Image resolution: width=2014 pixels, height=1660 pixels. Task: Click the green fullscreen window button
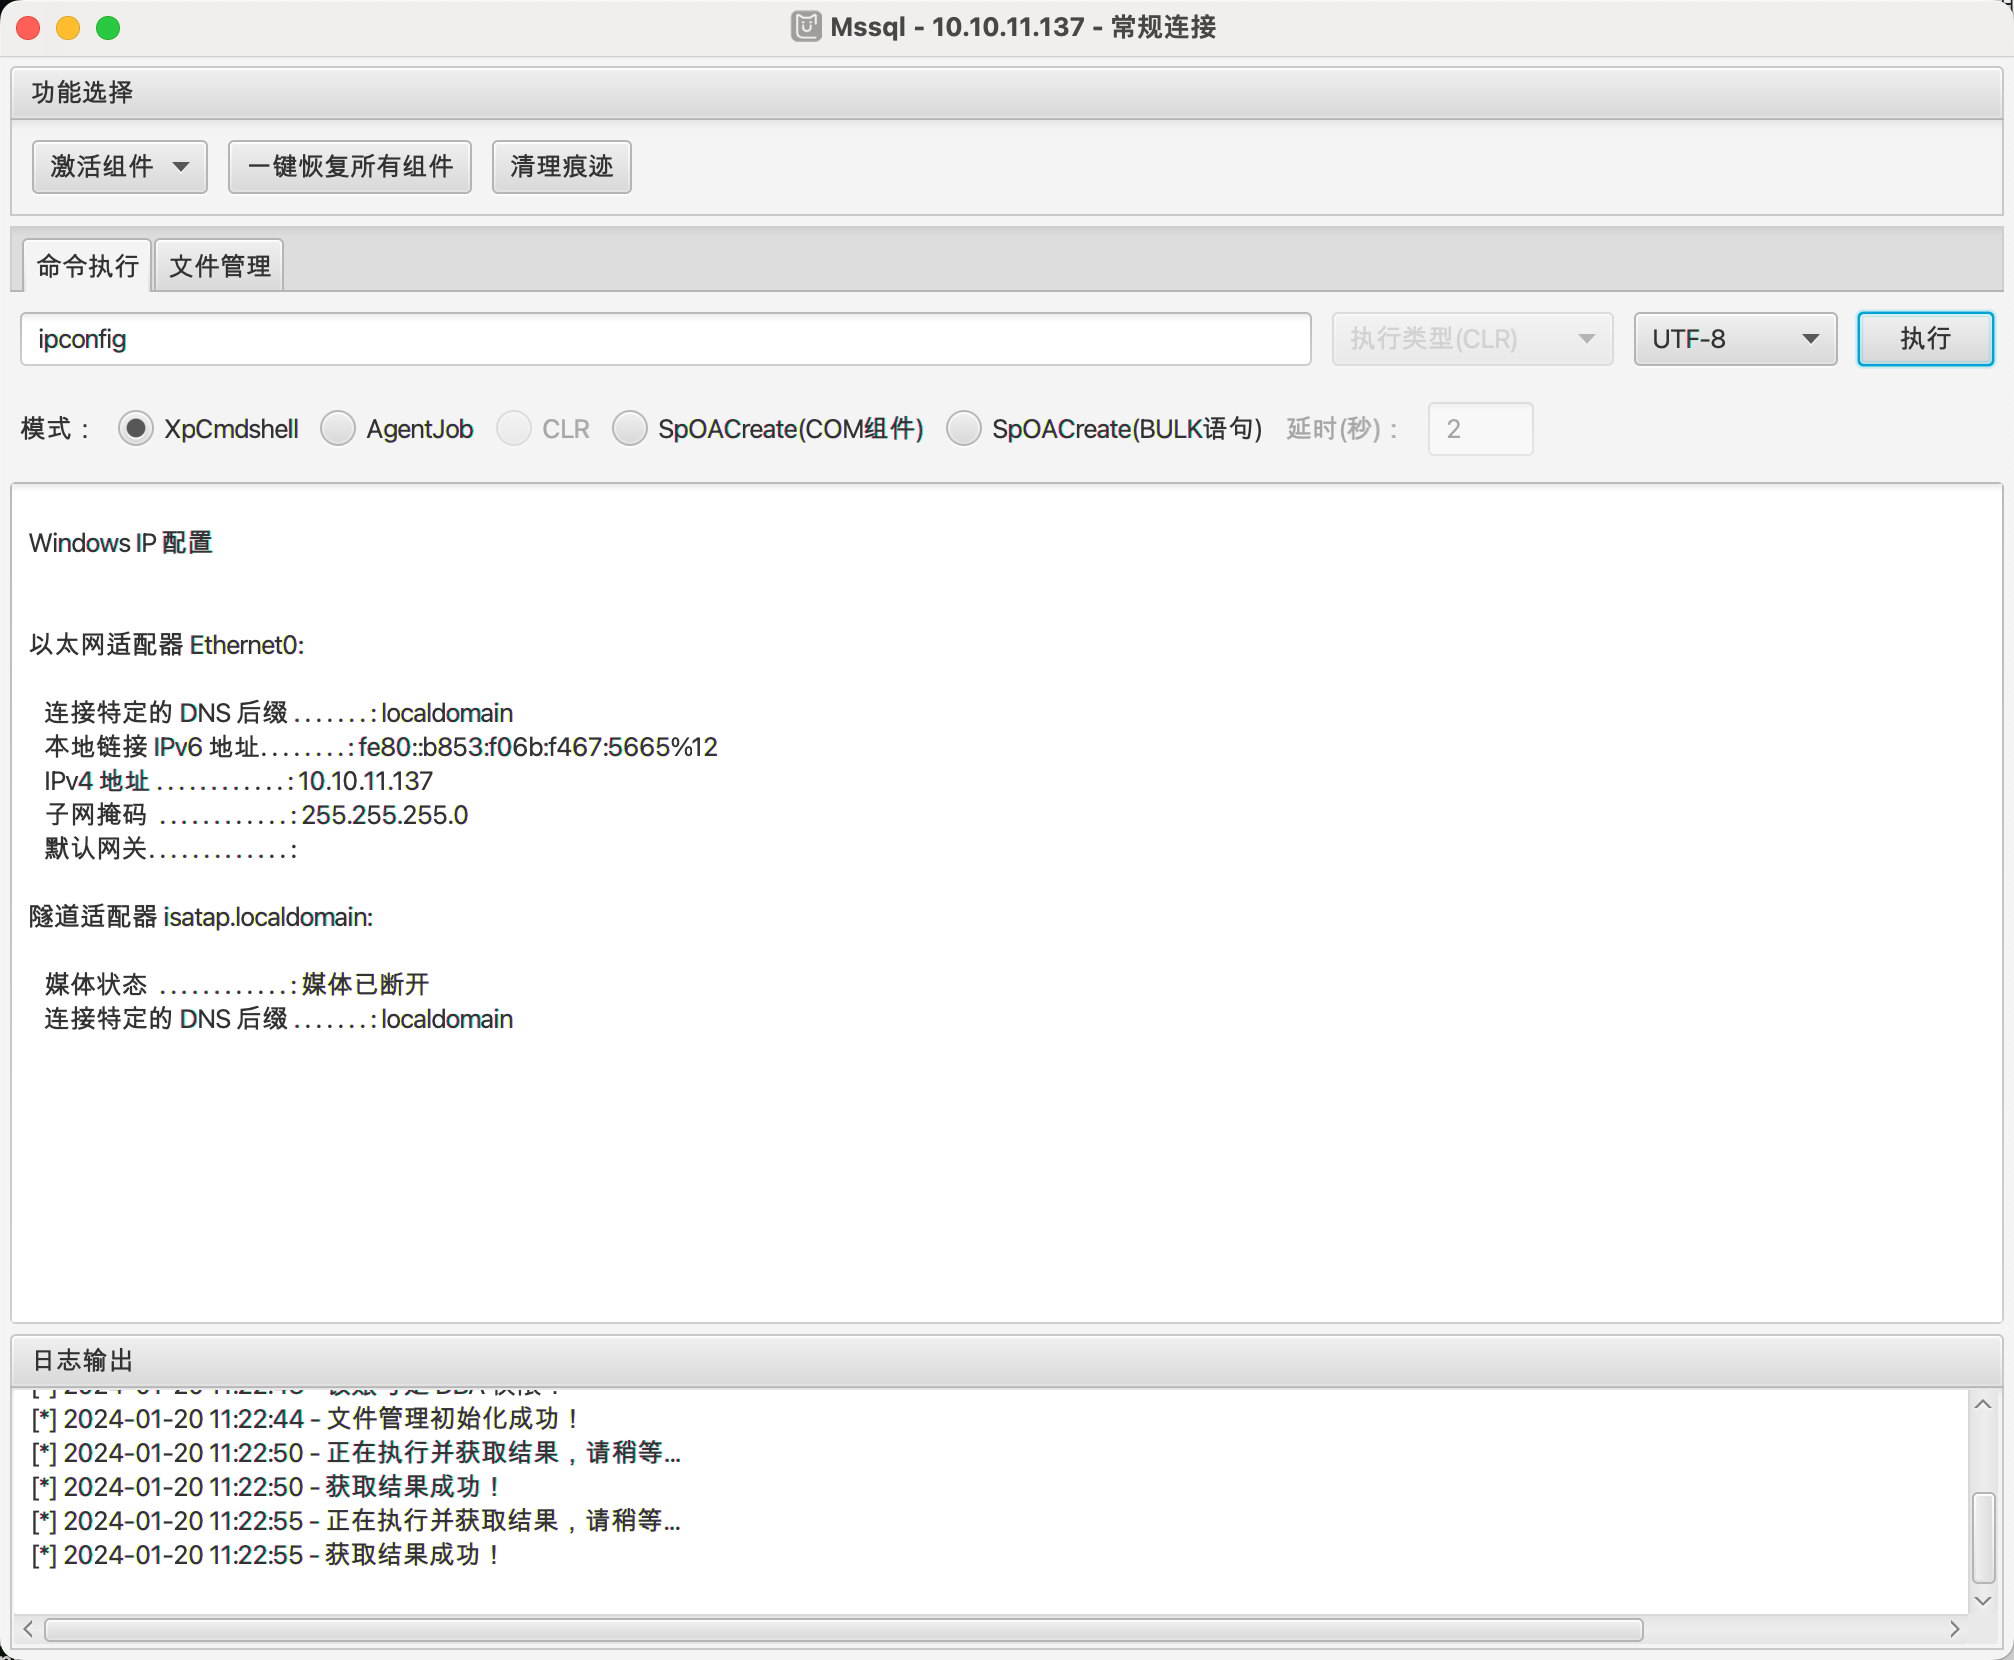point(108,28)
